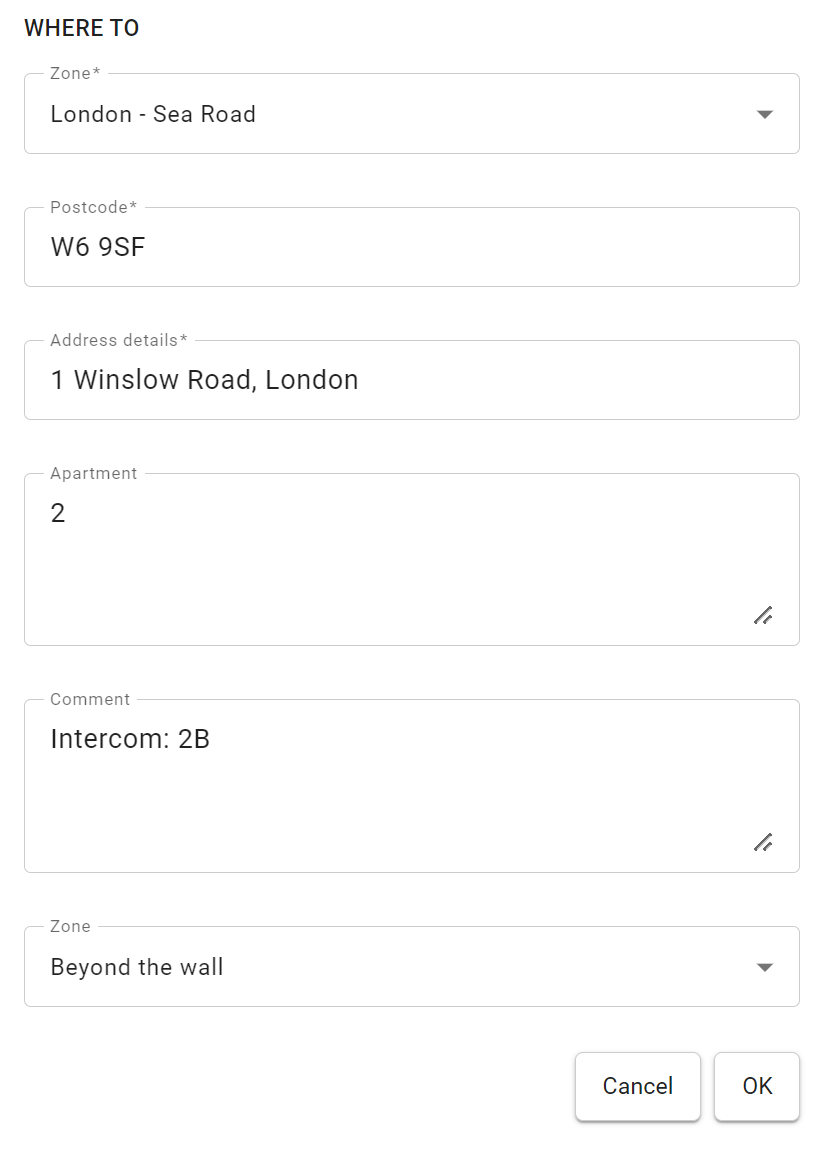Click the Postcode* field label

coord(93,208)
